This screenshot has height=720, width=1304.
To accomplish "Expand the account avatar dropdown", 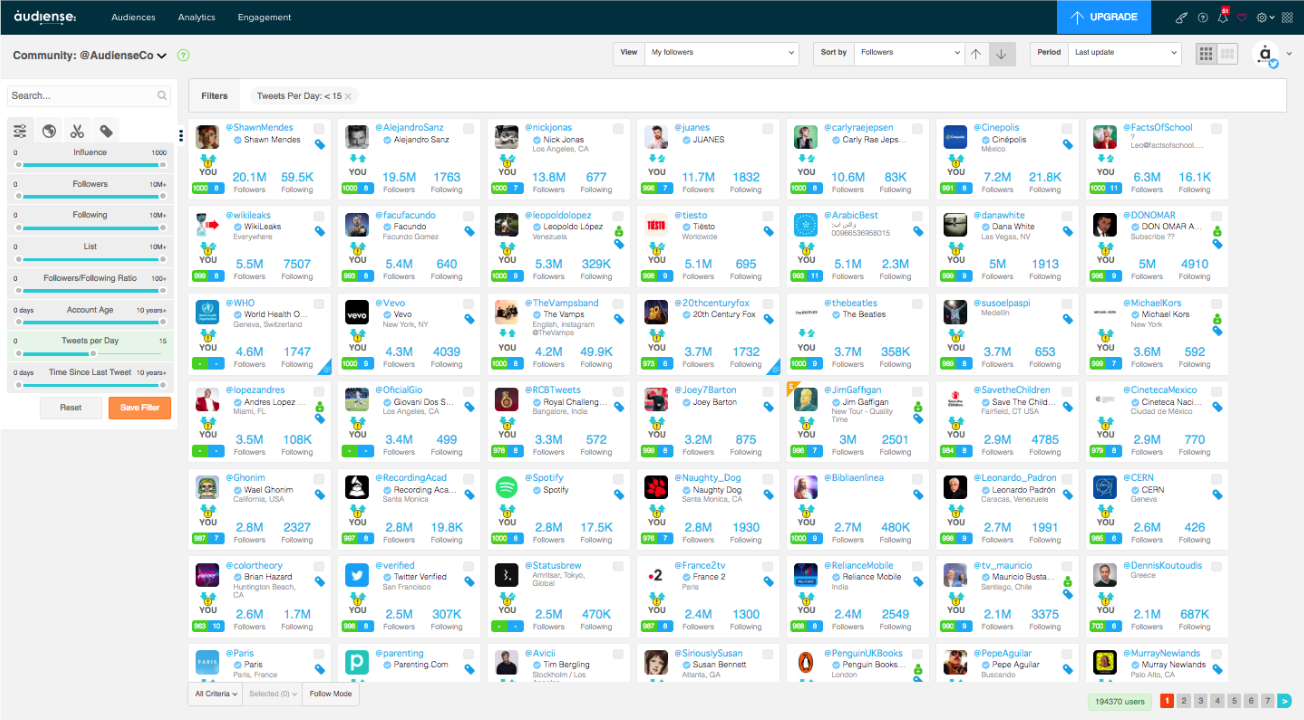I will 1289,54.
